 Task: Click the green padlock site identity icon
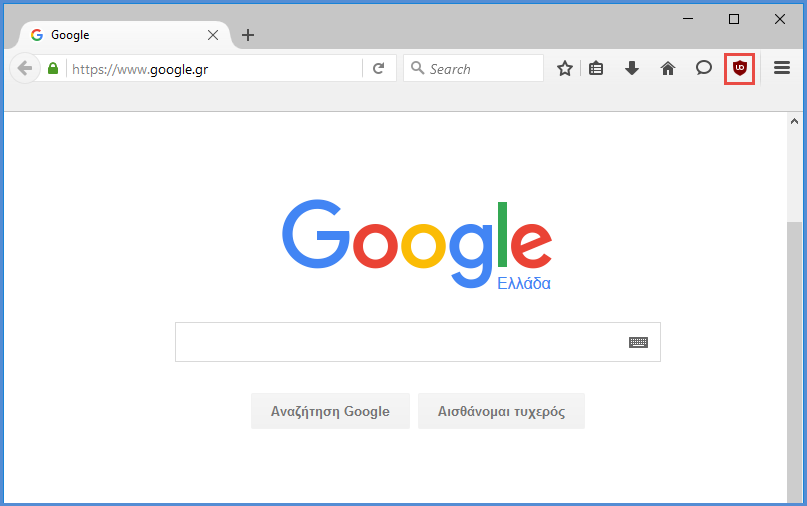pos(53,68)
